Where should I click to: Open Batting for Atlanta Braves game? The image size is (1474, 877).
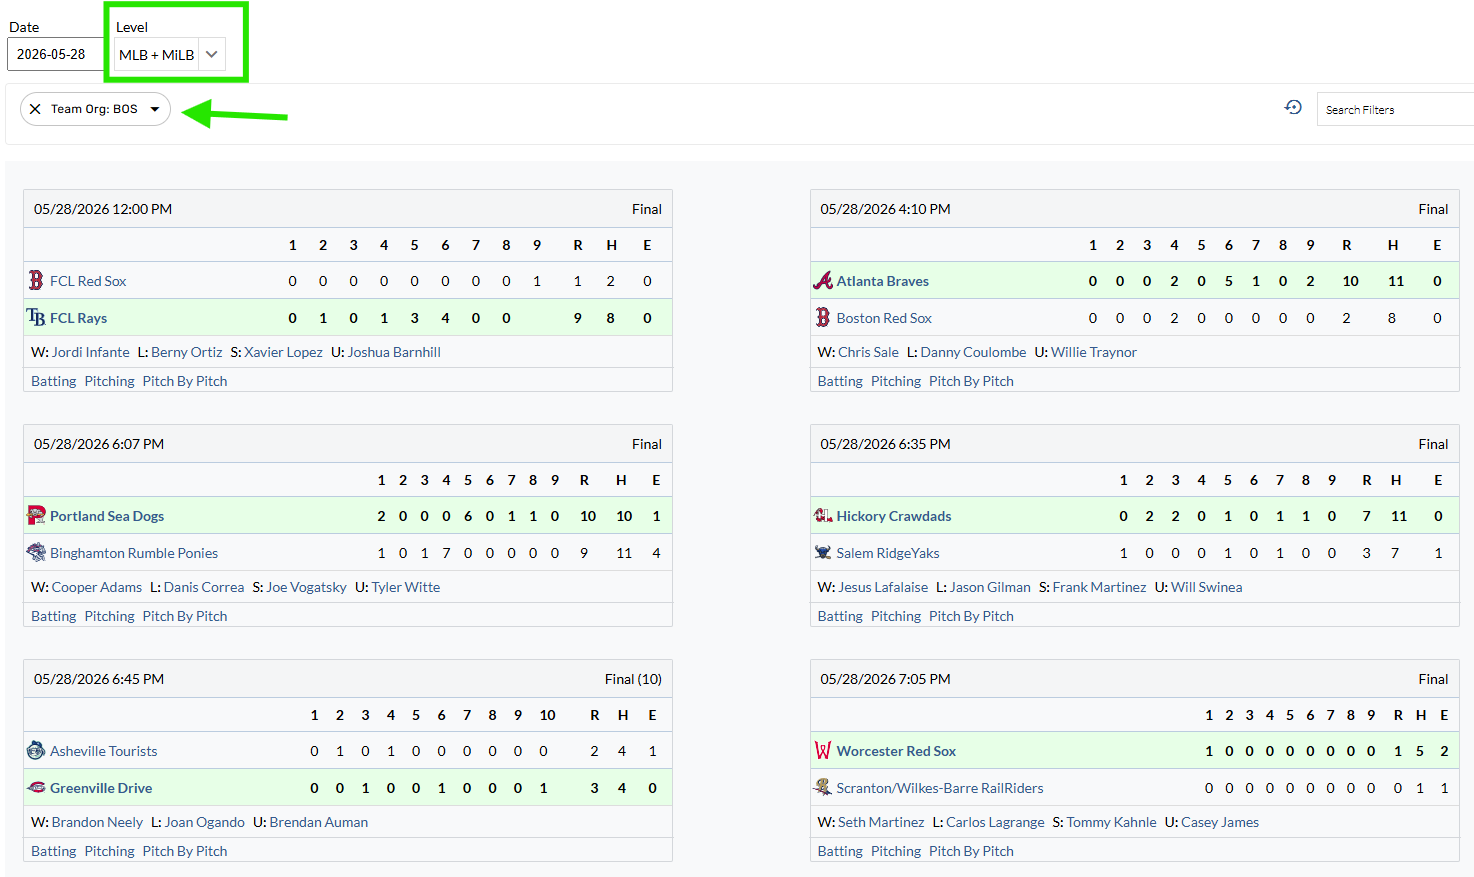(840, 381)
